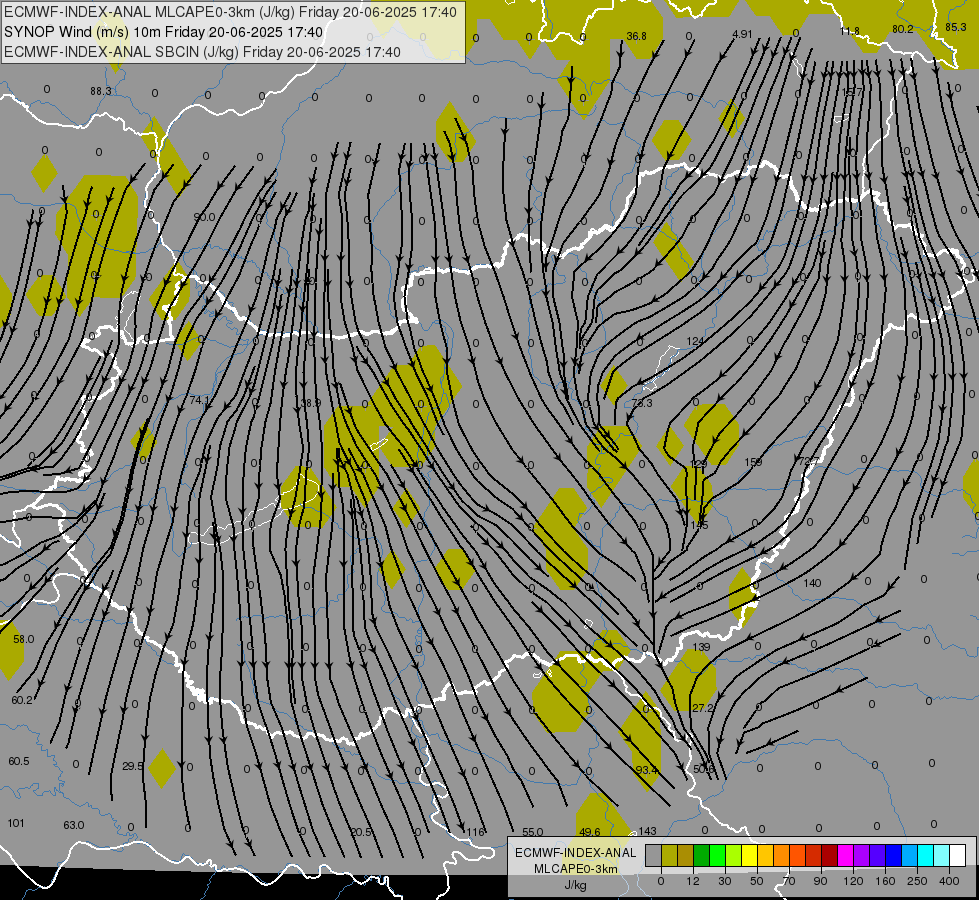Click the map value 27.2

703,708
